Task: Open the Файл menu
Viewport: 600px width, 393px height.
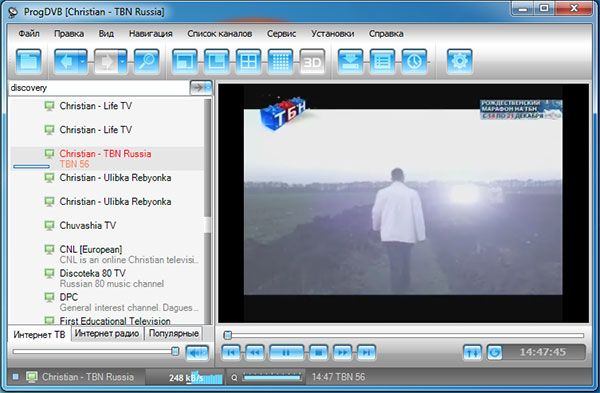Action: (29, 34)
